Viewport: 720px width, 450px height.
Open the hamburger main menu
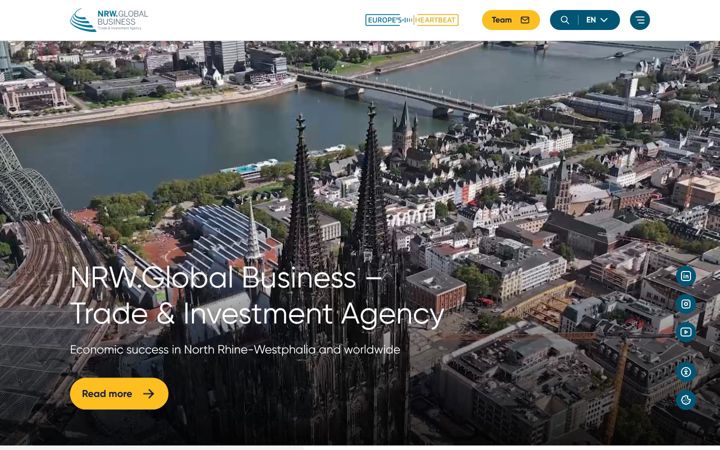click(x=640, y=20)
